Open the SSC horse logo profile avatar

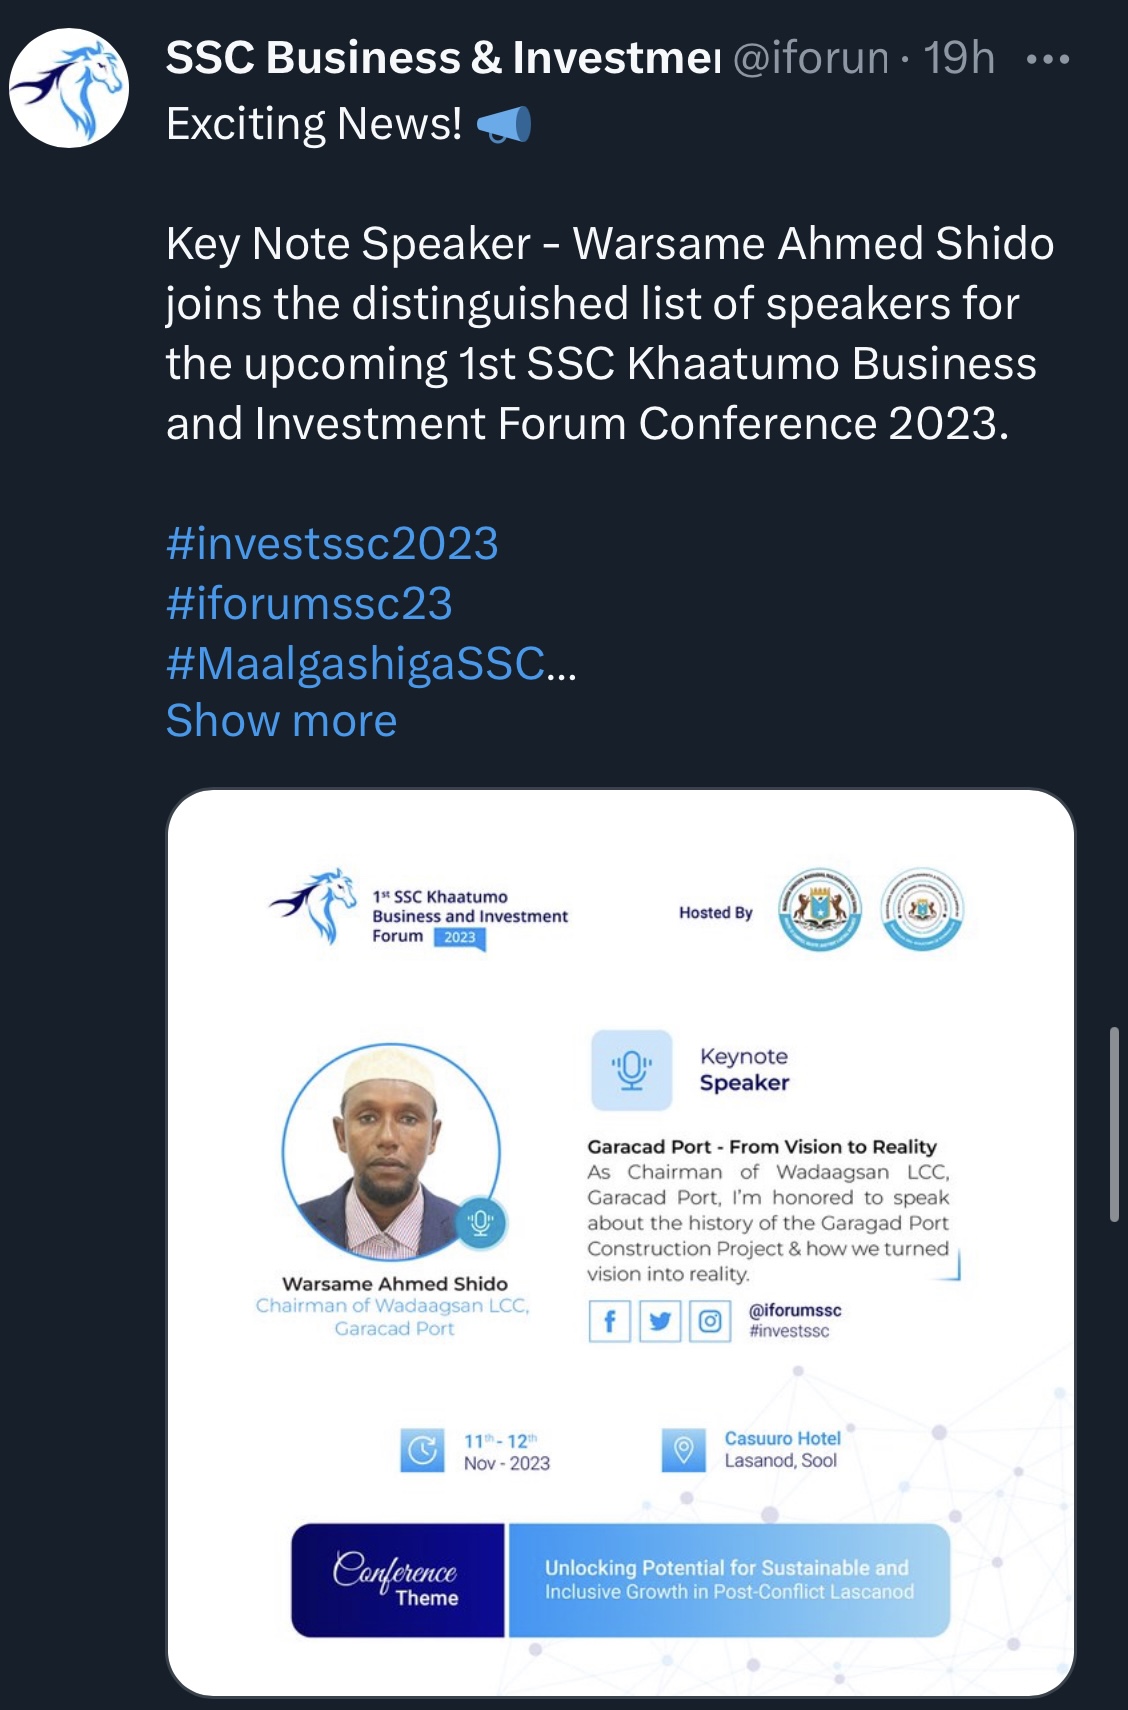[x=69, y=88]
